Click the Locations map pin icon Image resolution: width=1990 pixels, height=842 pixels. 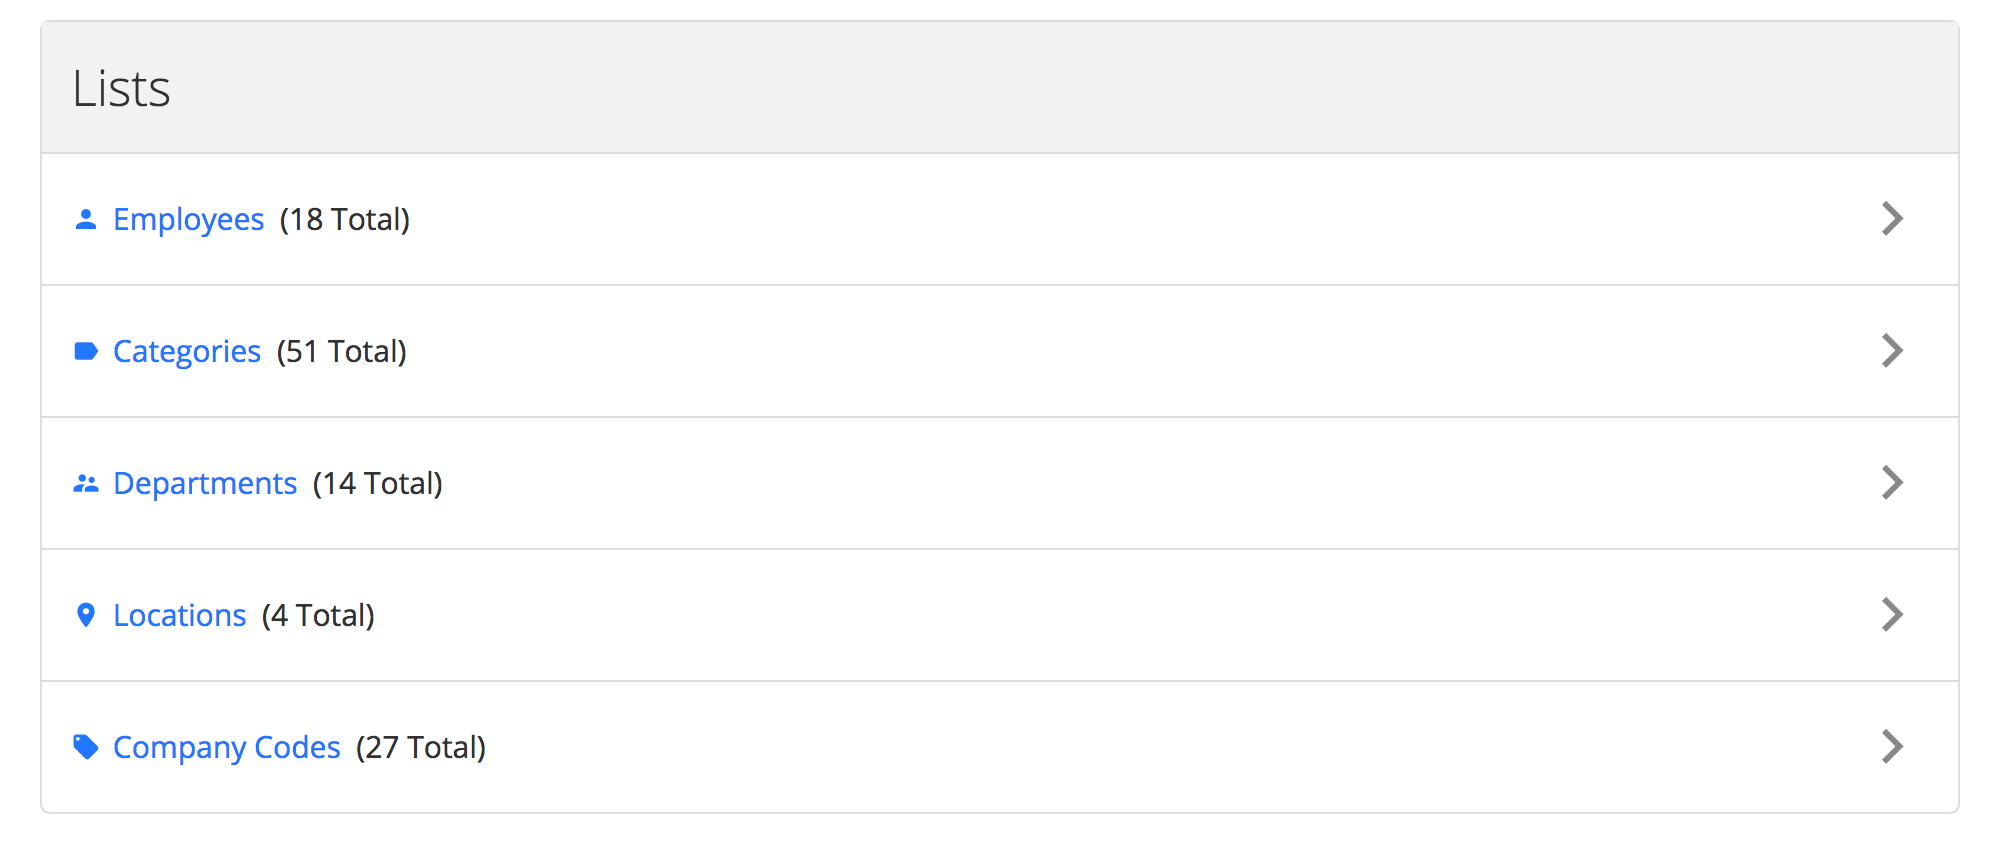coord(86,615)
